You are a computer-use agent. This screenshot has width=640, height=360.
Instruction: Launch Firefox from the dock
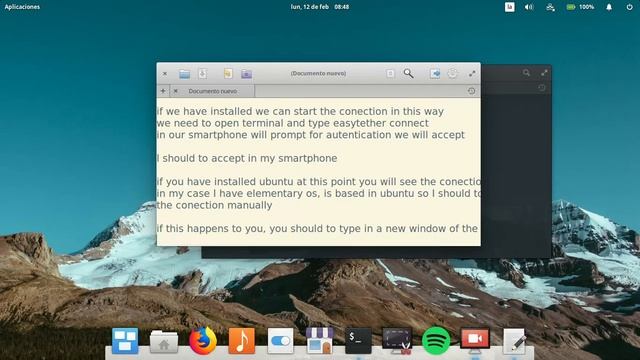tap(202, 341)
